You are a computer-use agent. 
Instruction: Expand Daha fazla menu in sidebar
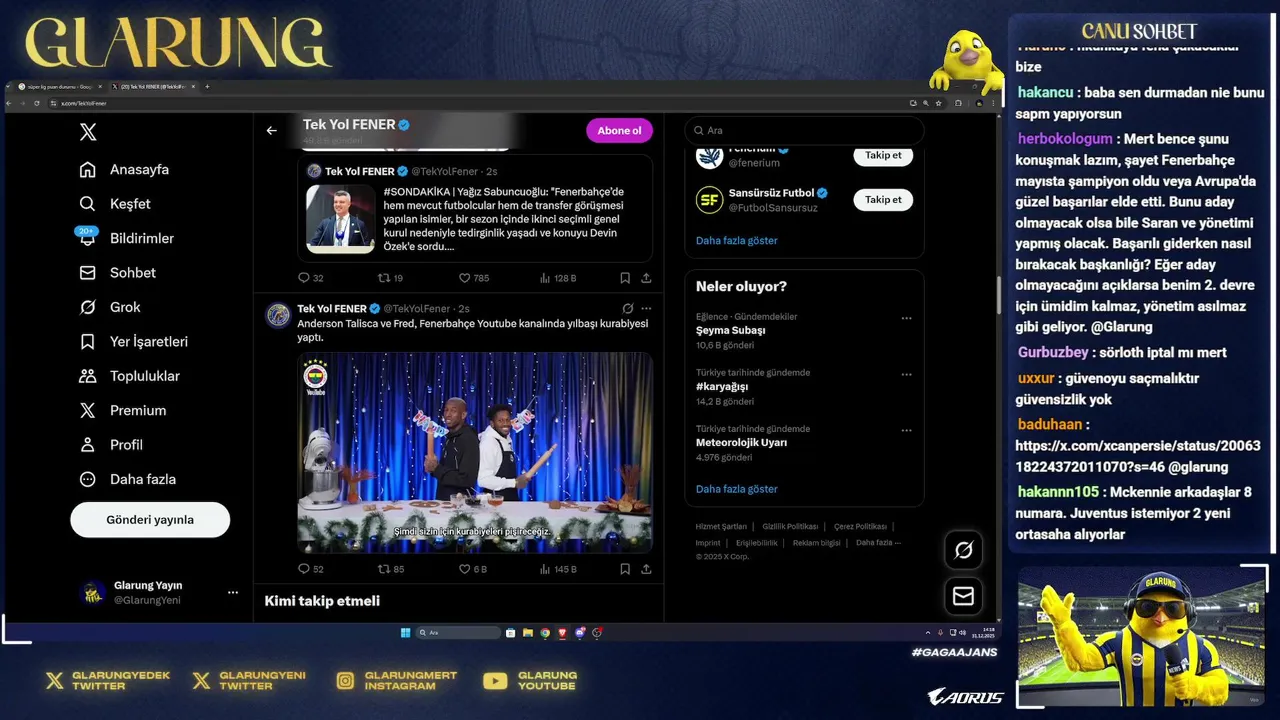[127, 479]
